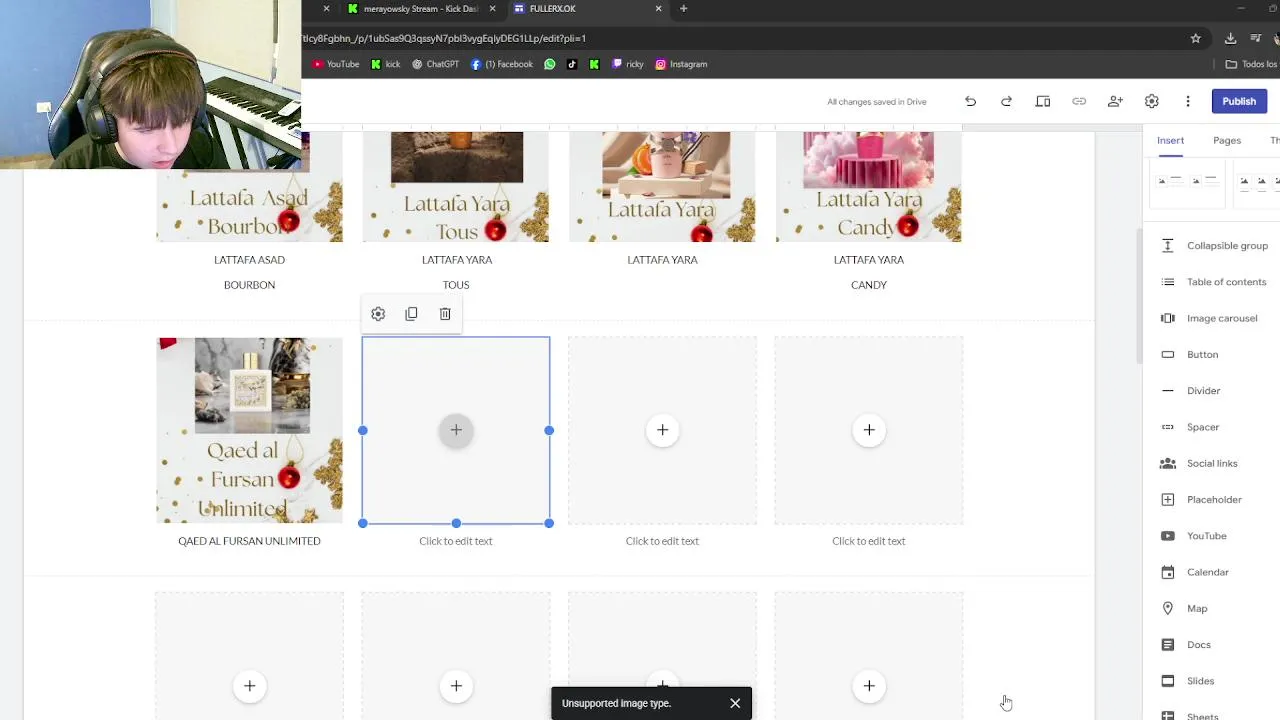
Task: Switch to the Pages tab
Action: click(1227, 140)
